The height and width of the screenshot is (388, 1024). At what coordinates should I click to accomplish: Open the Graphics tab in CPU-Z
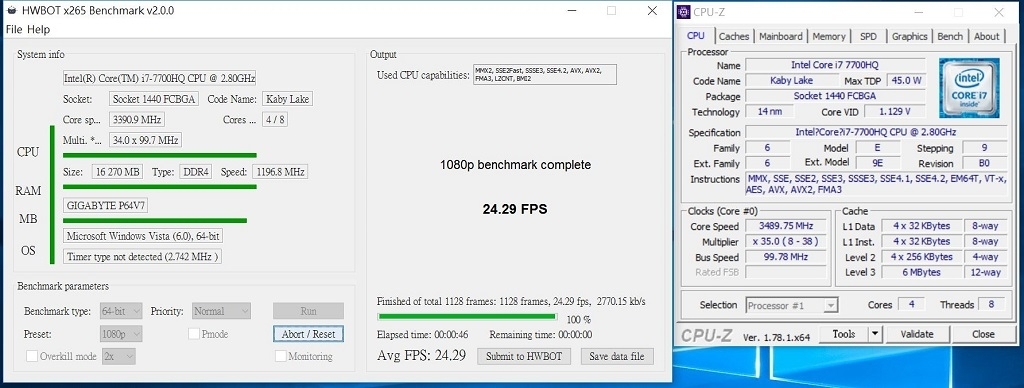pos(910,37)
